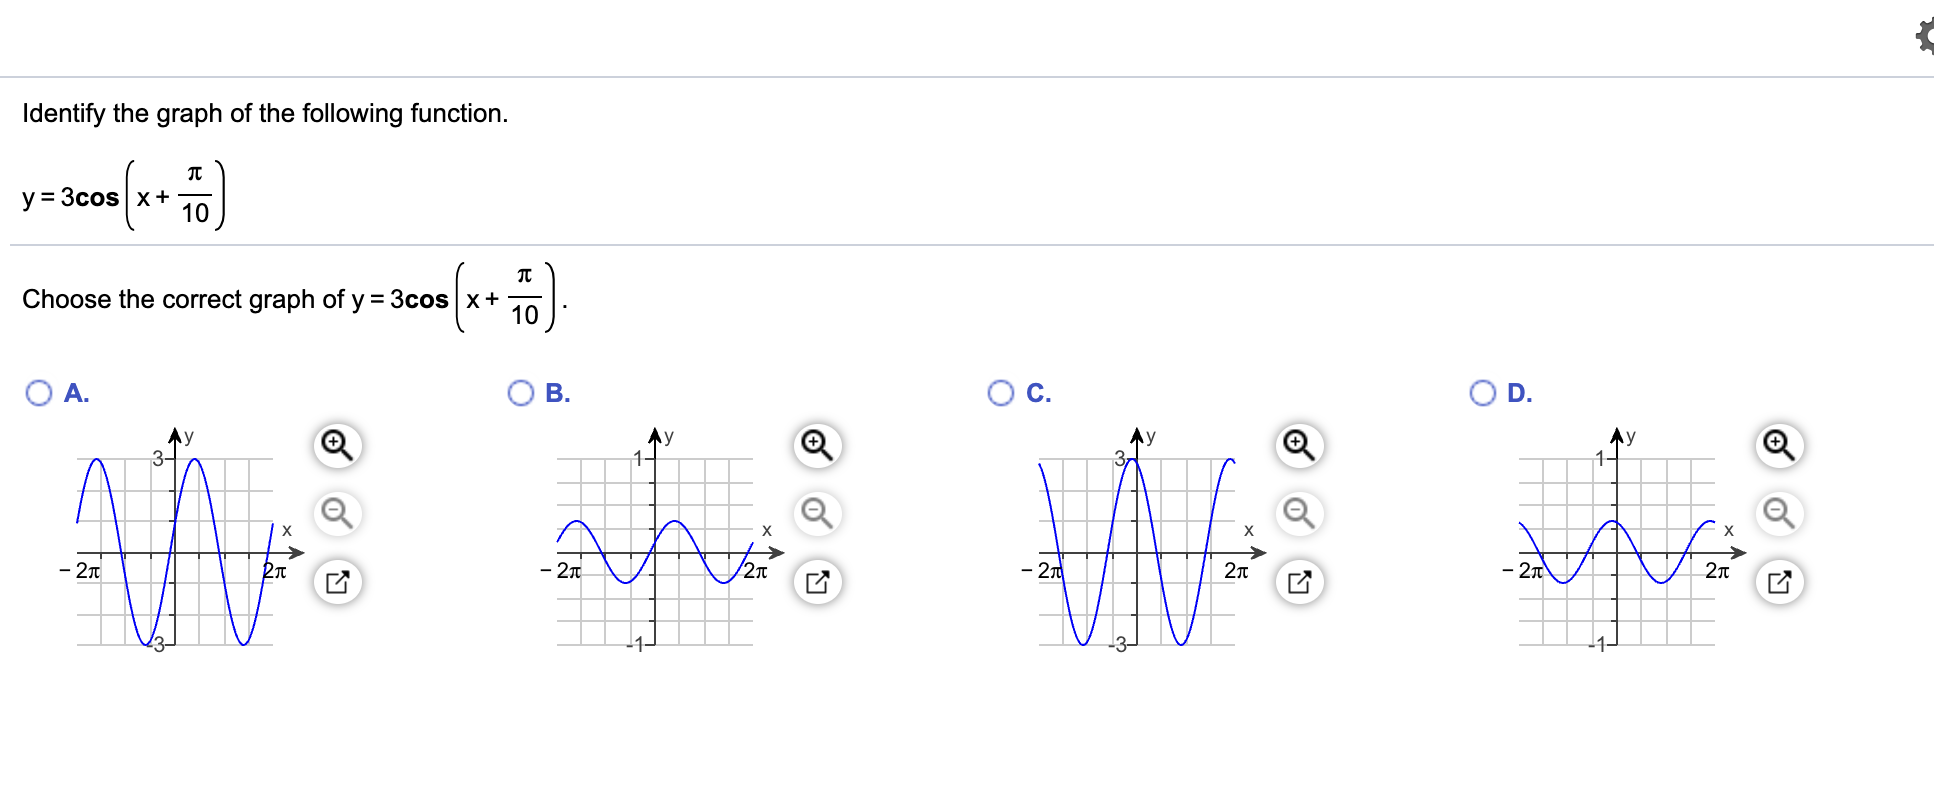Zoom in on graph A
Viewport: 1934px width, 802px height.
click(x=337, y=445)
